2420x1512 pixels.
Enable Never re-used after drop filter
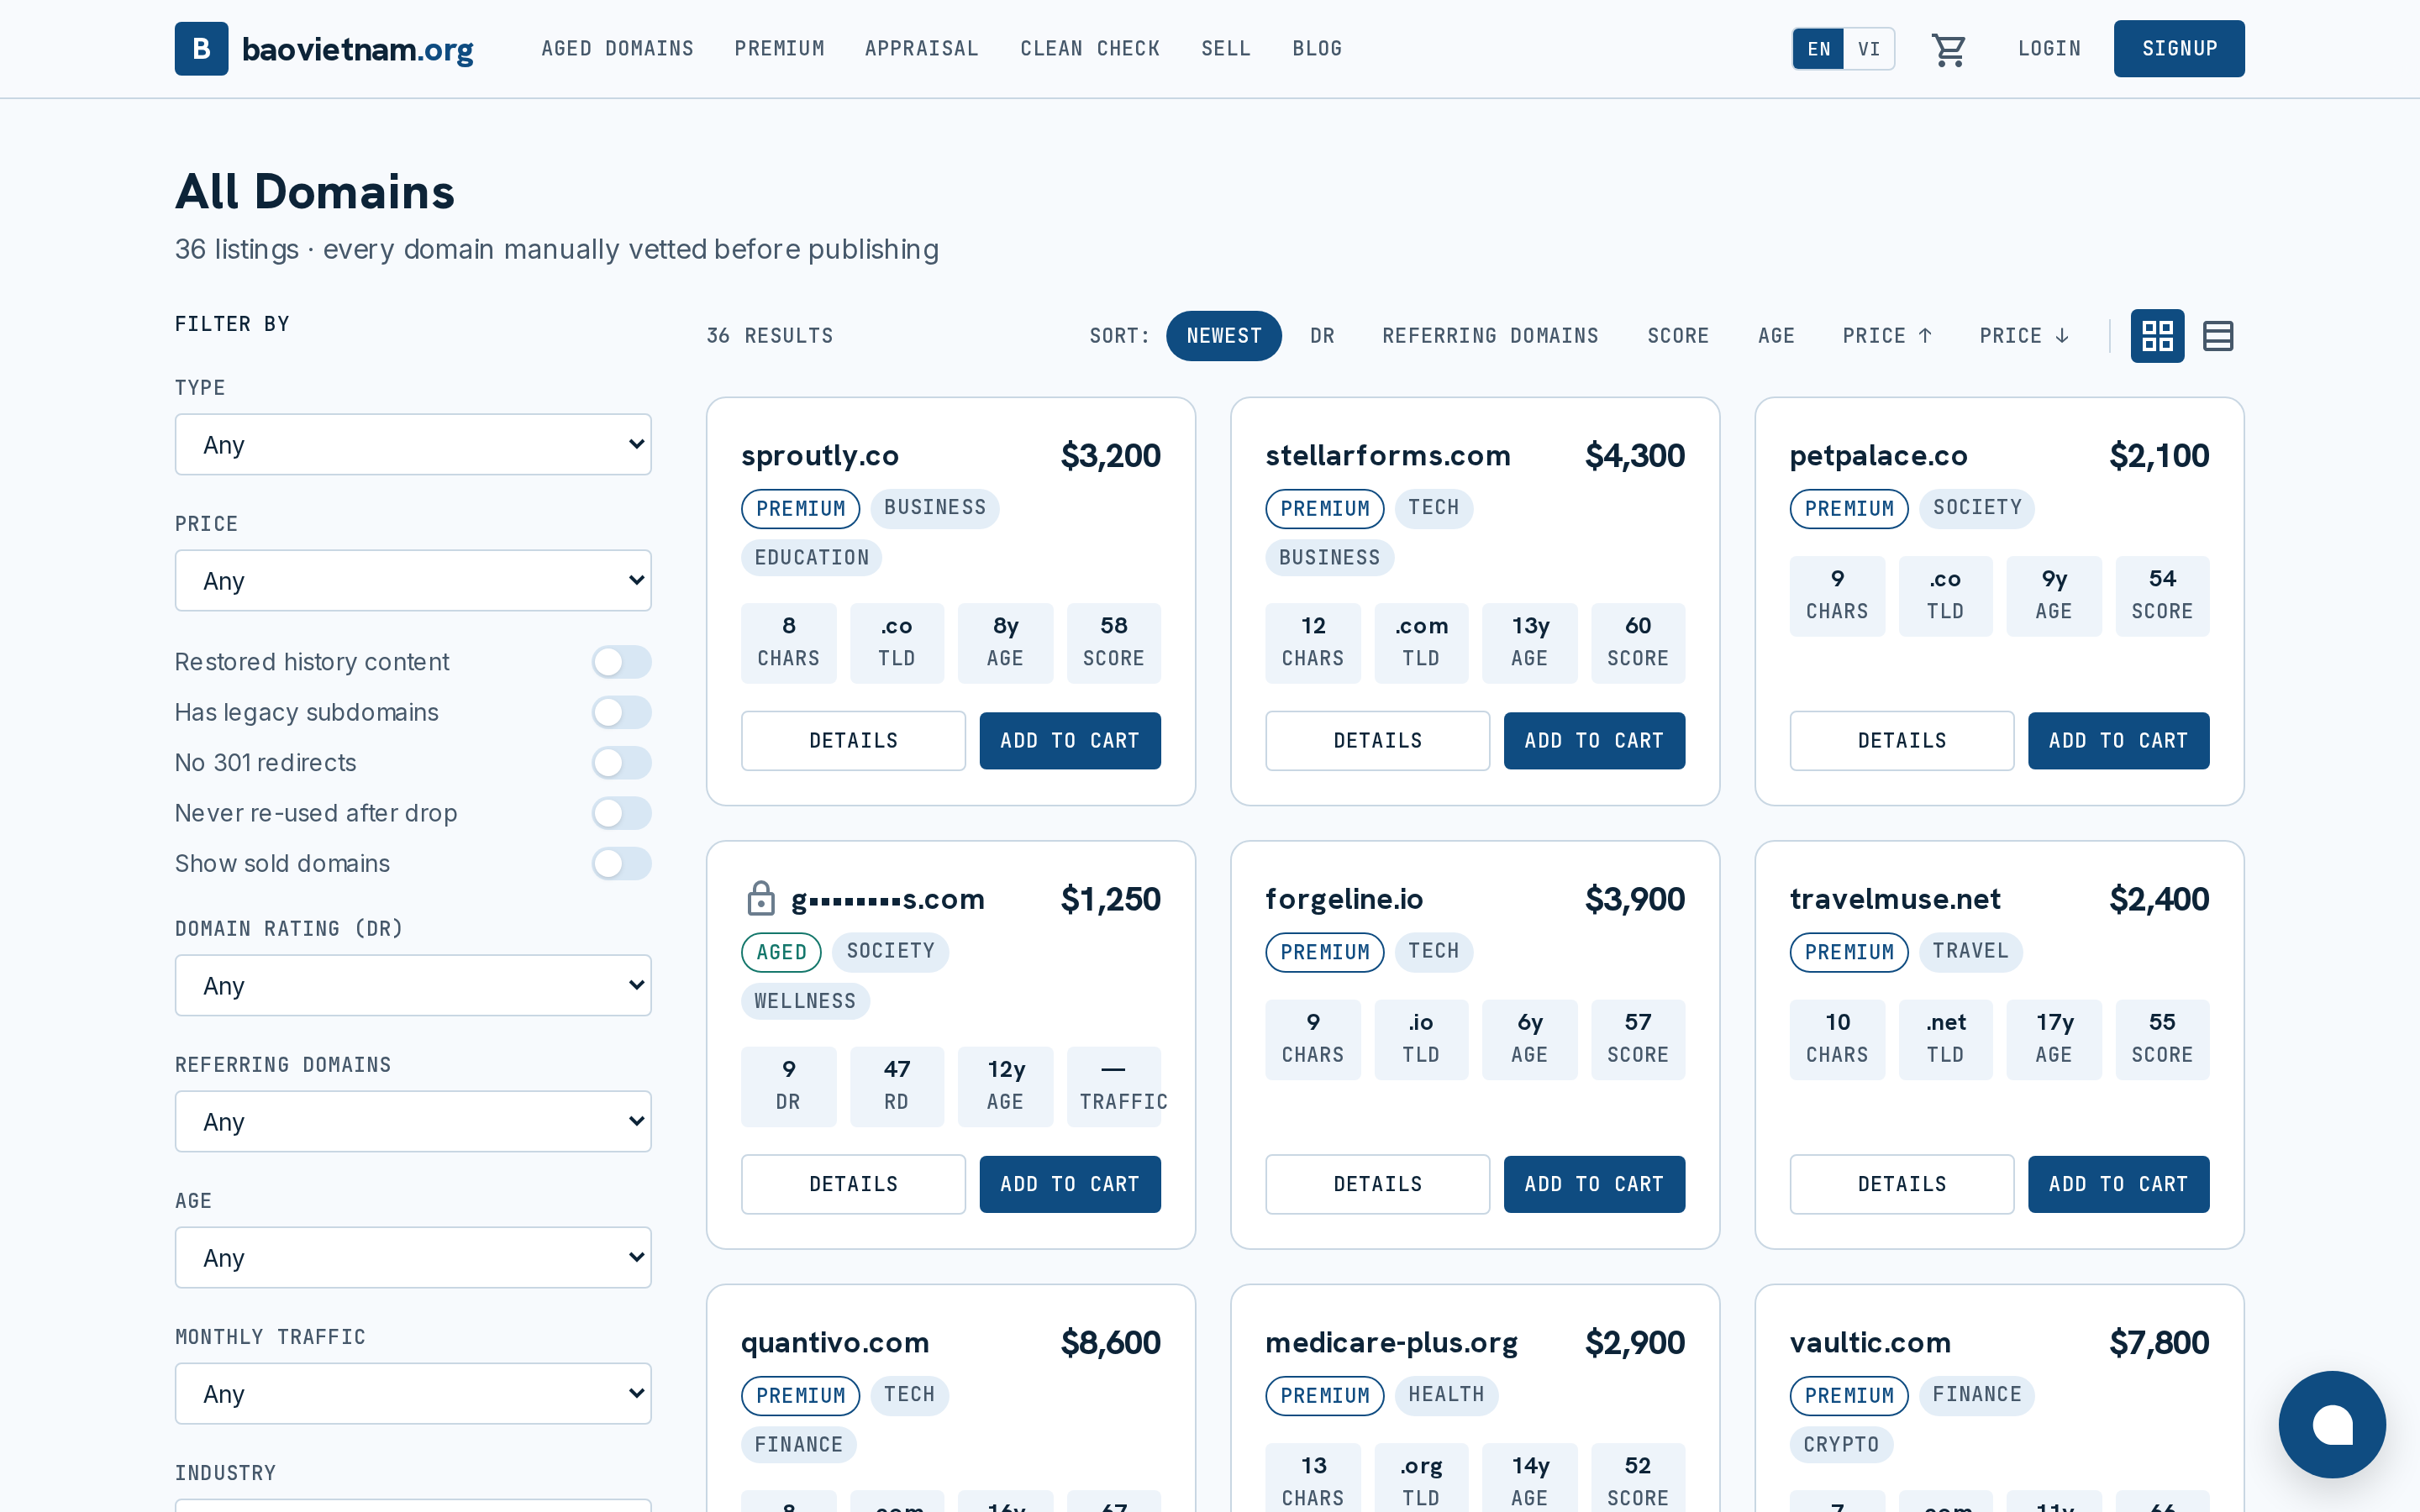pos(621,813)
